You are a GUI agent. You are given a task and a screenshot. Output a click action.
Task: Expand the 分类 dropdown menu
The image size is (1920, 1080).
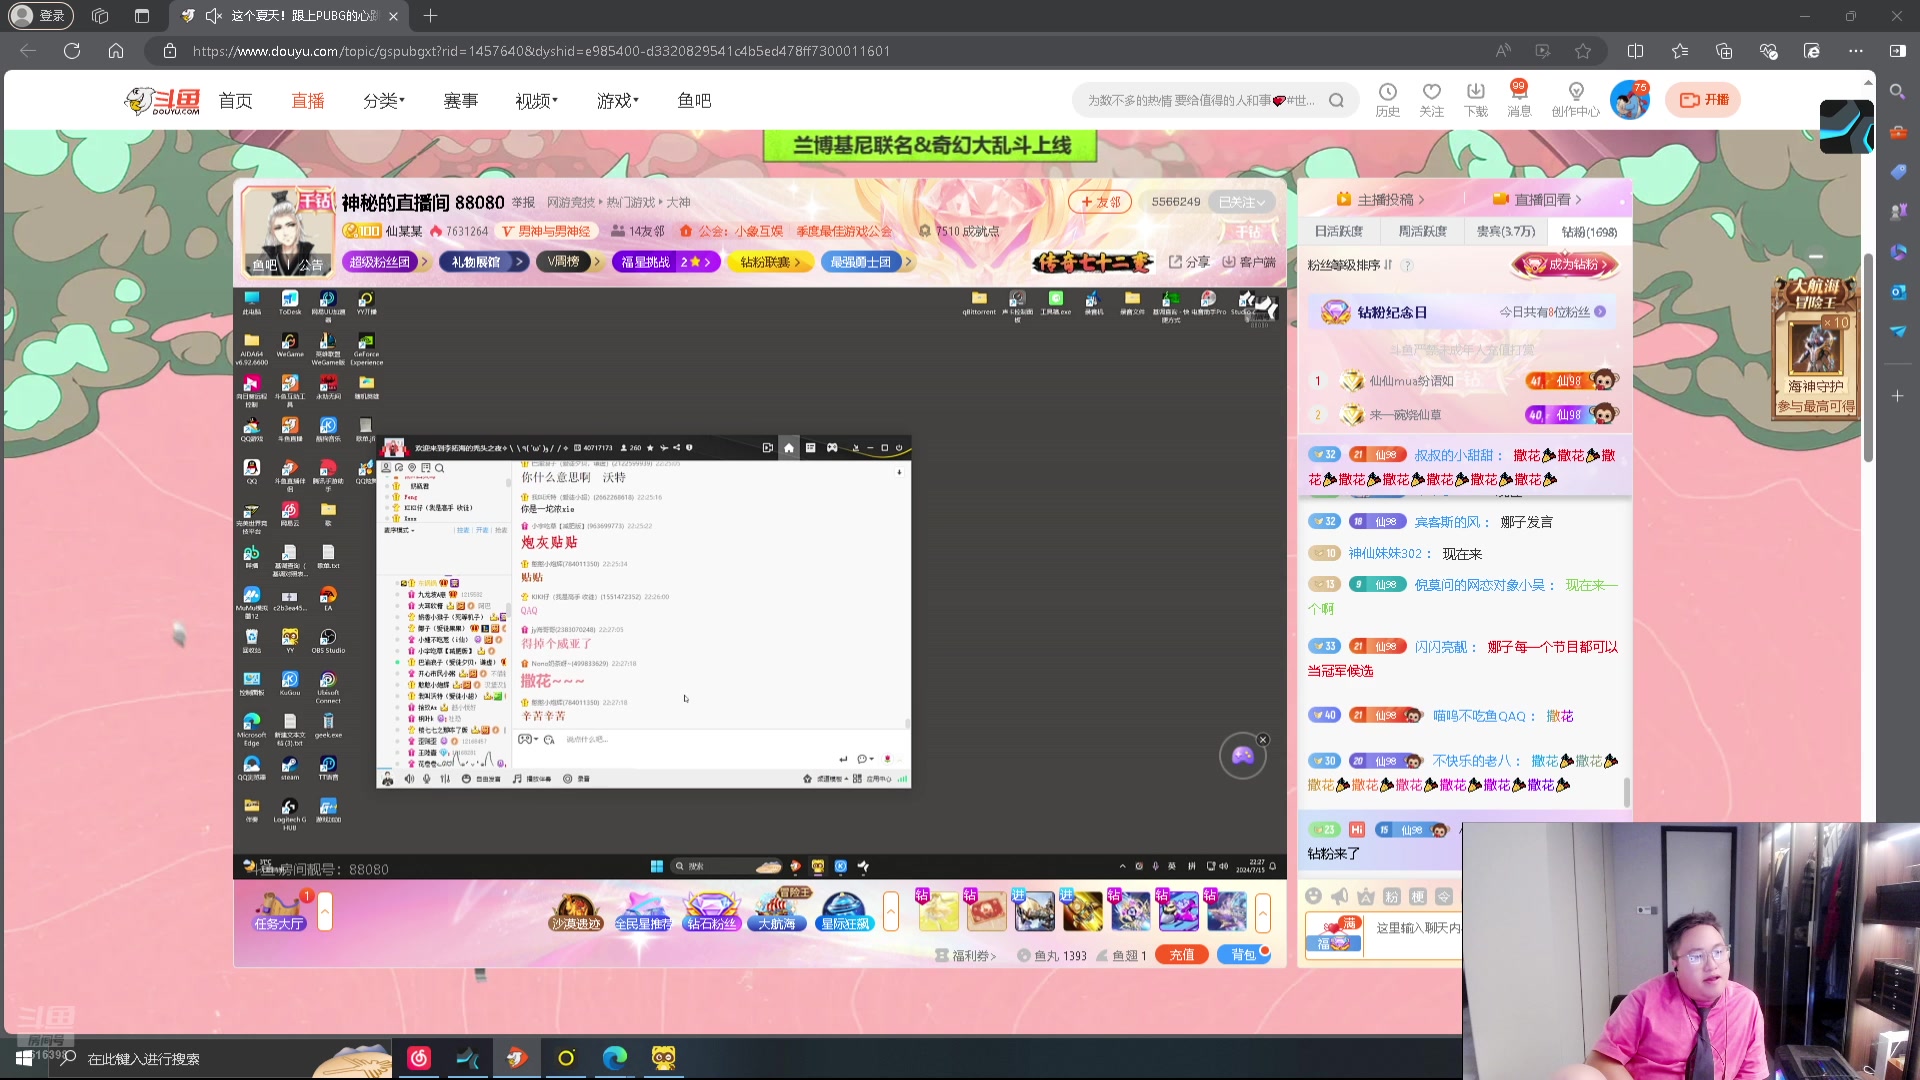384,101
